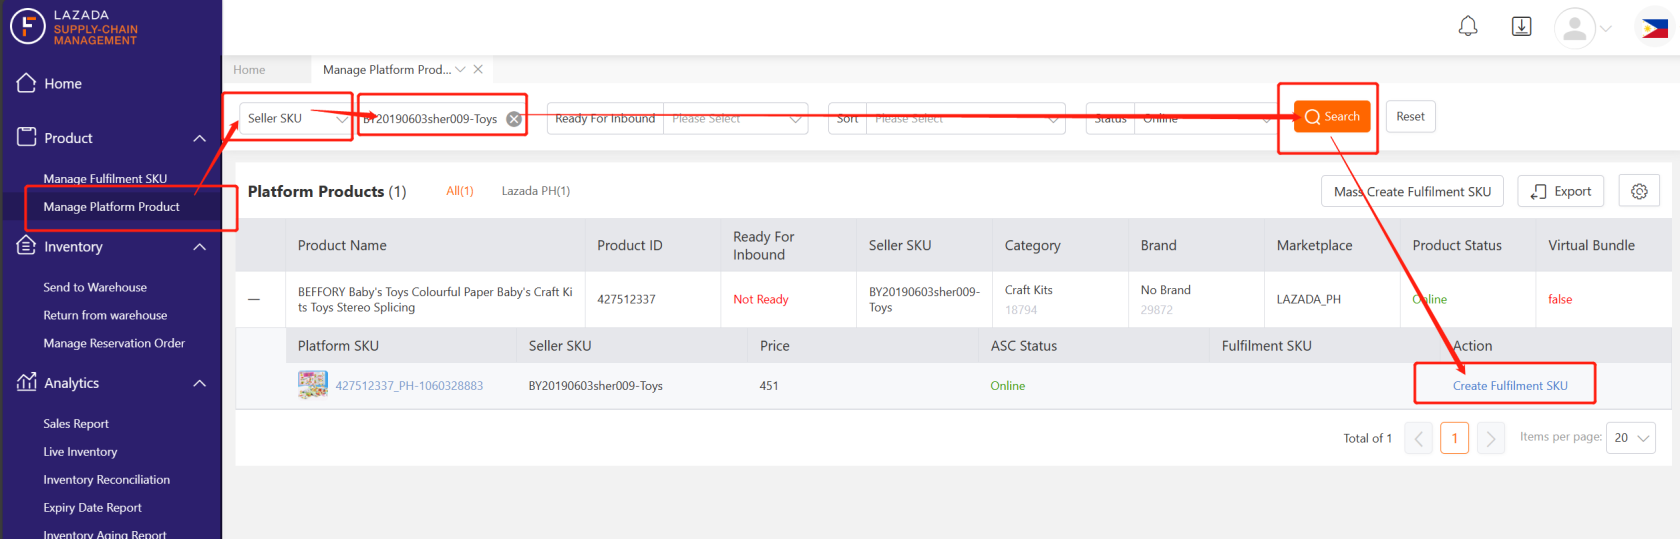Clear the SKU search field
1680x539 pixels.
514,119
